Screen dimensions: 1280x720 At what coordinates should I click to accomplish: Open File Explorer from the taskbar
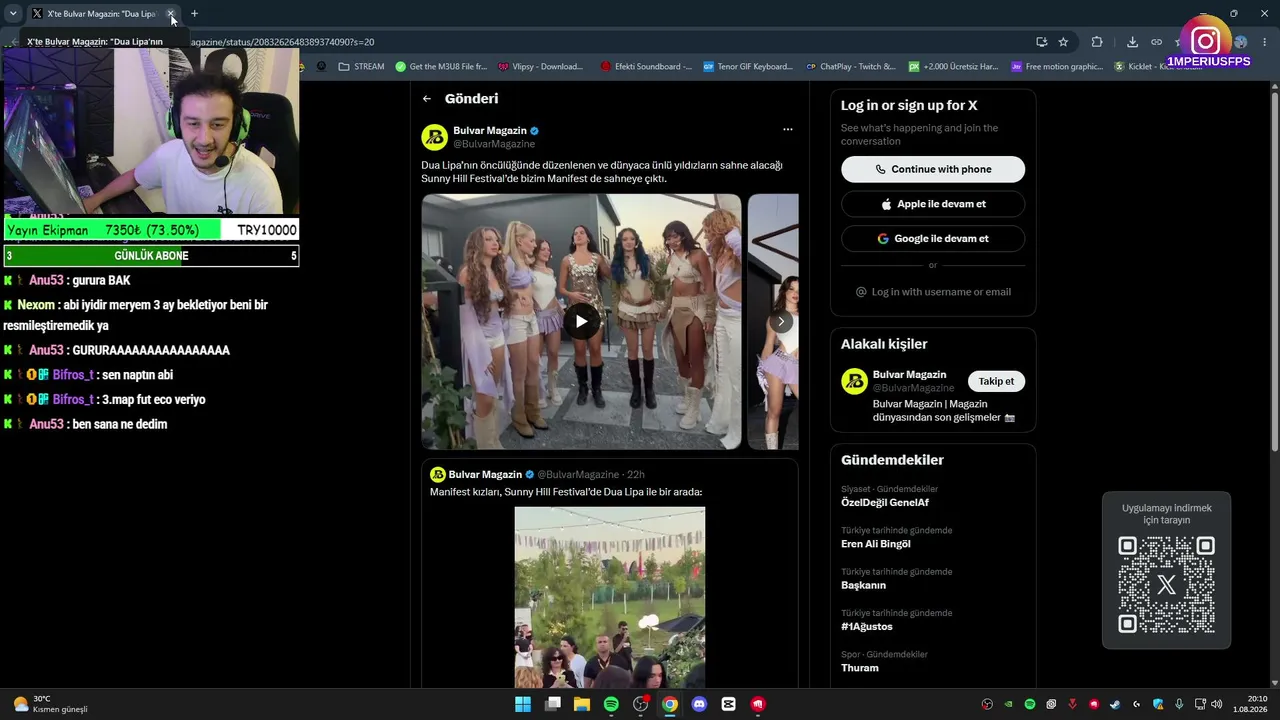[x=582, y=704]
